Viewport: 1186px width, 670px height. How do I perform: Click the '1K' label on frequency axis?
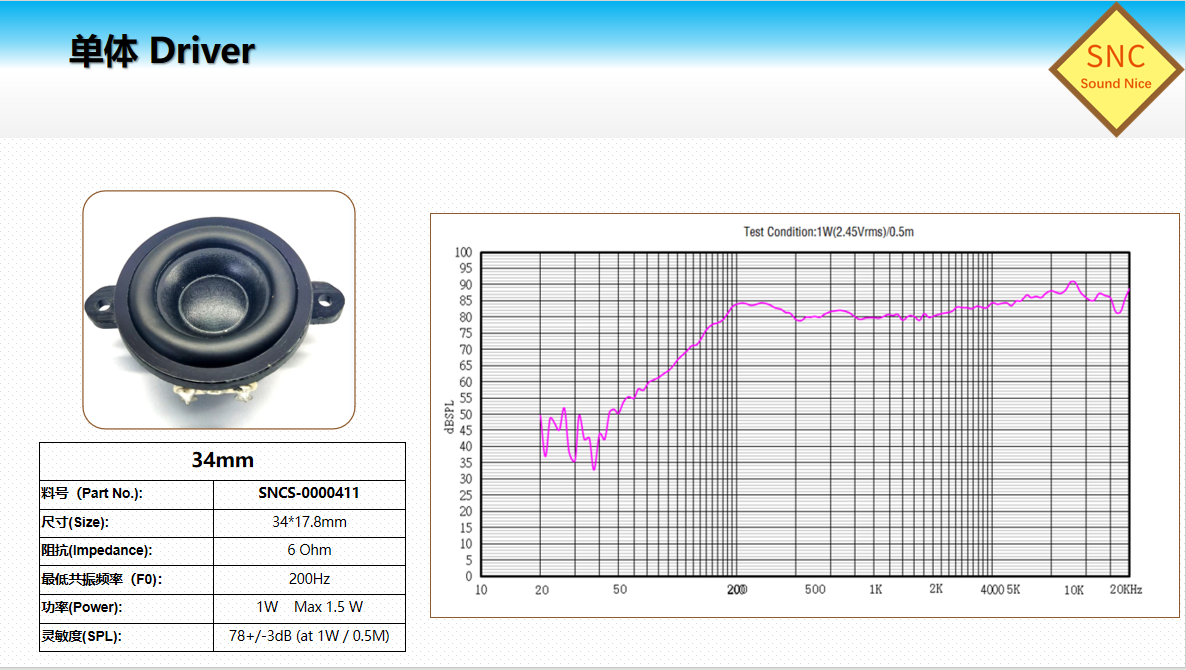(x=875, y=590)
